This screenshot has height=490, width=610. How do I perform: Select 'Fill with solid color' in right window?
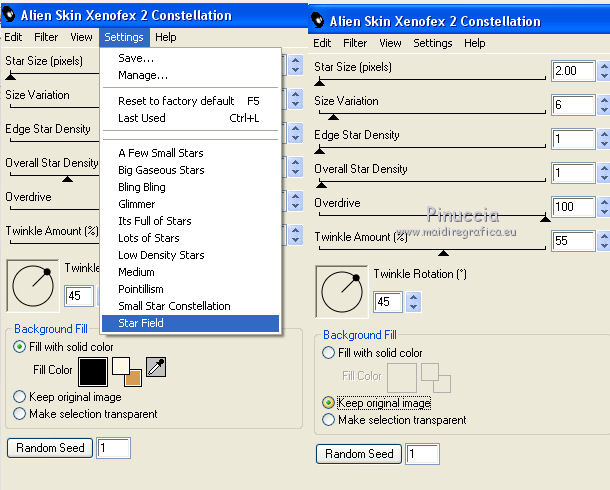click(372, 353)
